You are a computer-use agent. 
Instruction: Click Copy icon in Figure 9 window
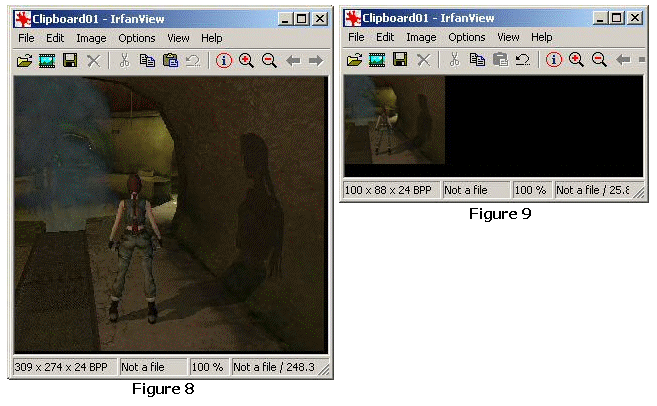[x=477, y=59]
